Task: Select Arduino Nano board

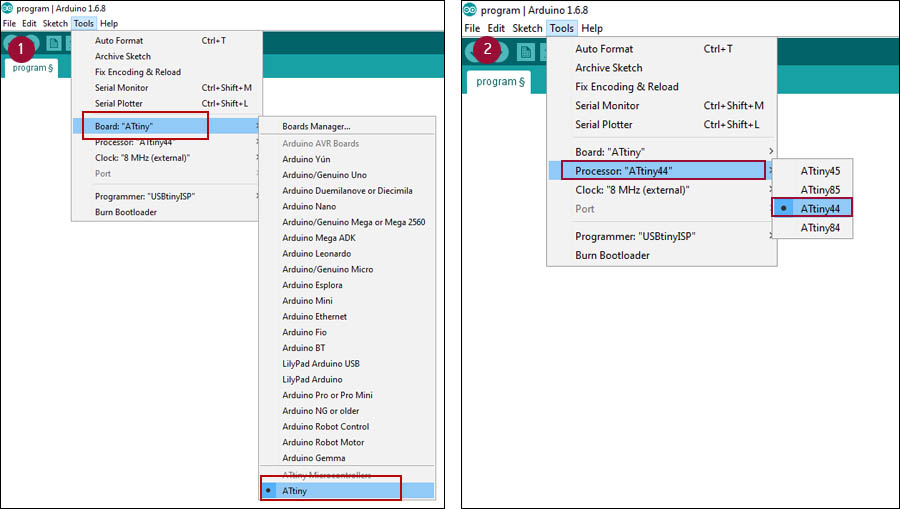Action: click(x=347, y=206)
